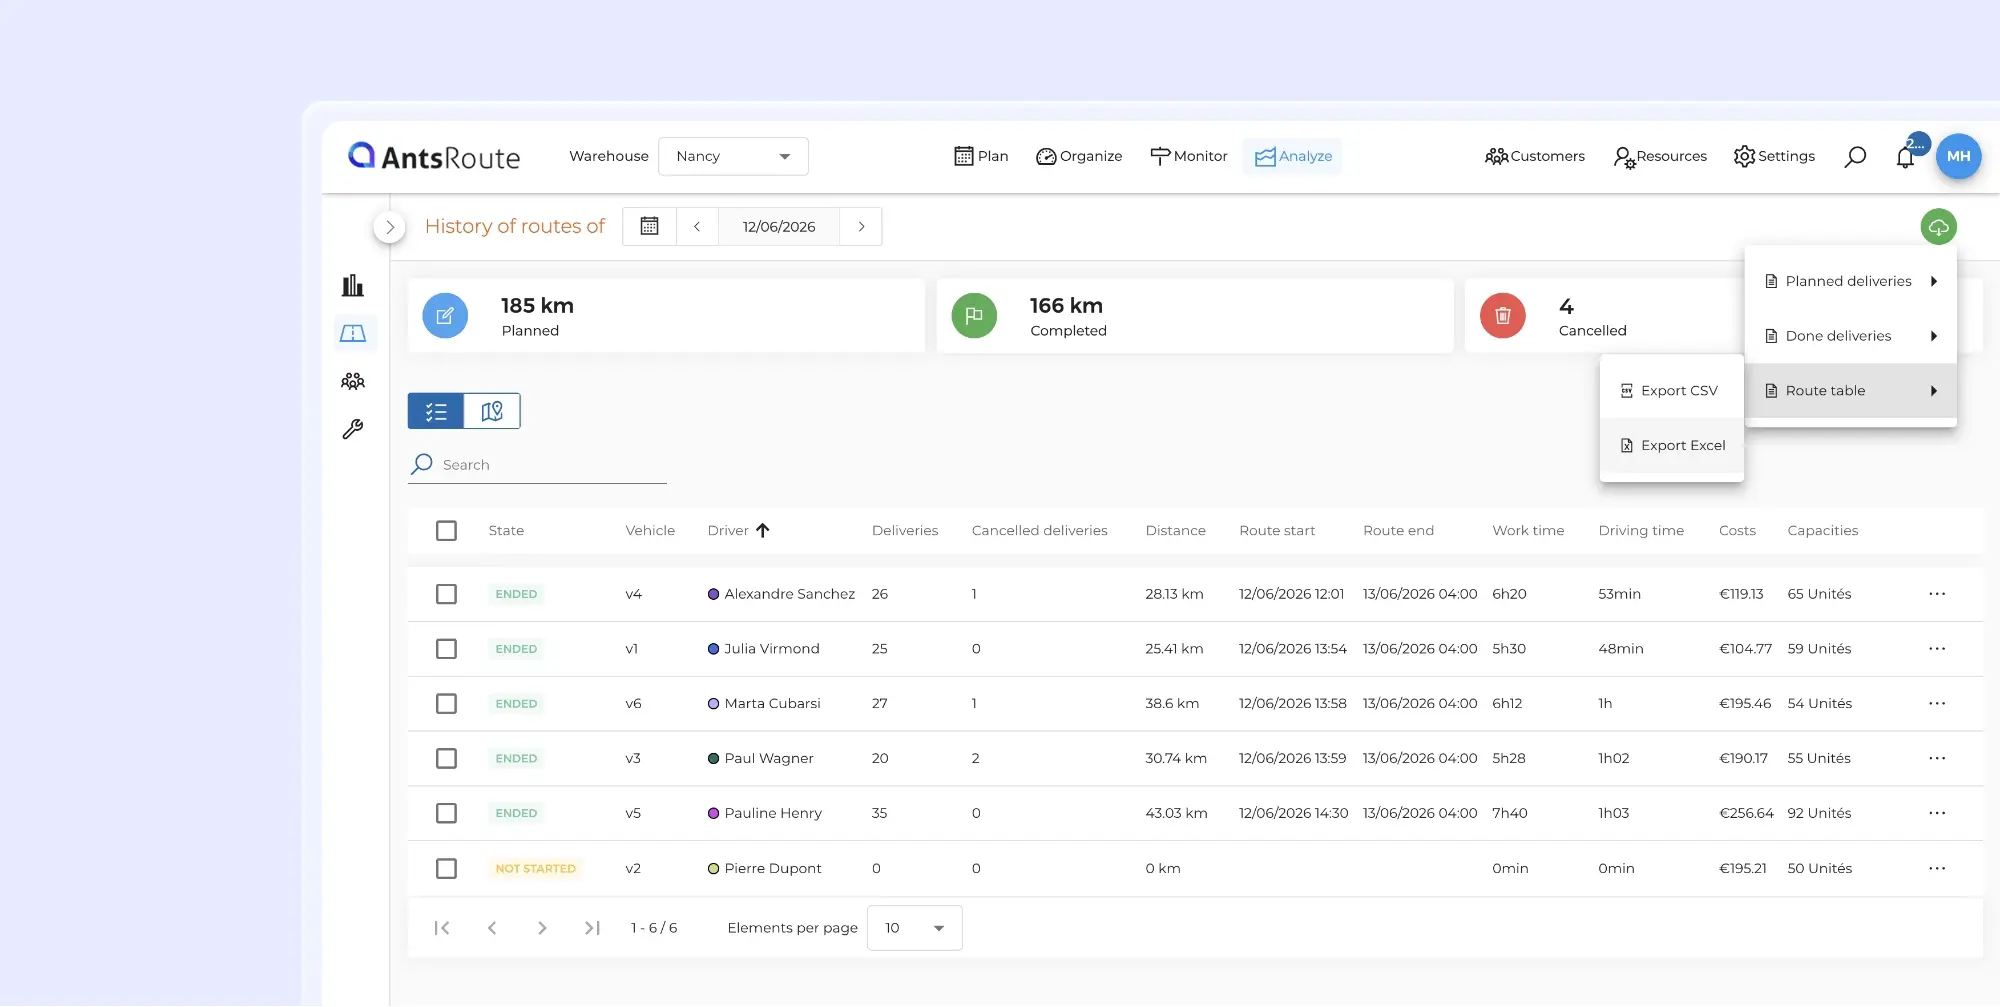Go to previous table page

(x=492, y=928)
